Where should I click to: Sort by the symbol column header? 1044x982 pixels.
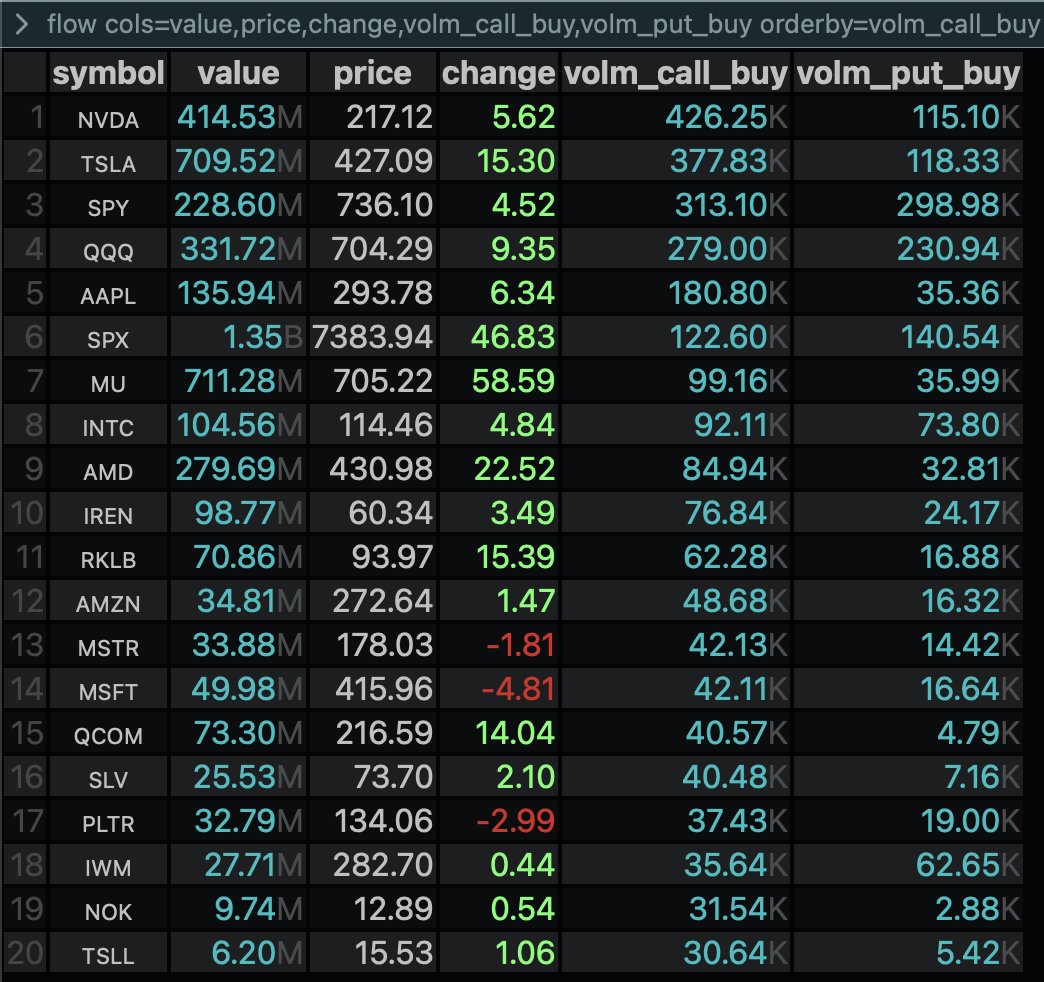[x=108, y=73]
